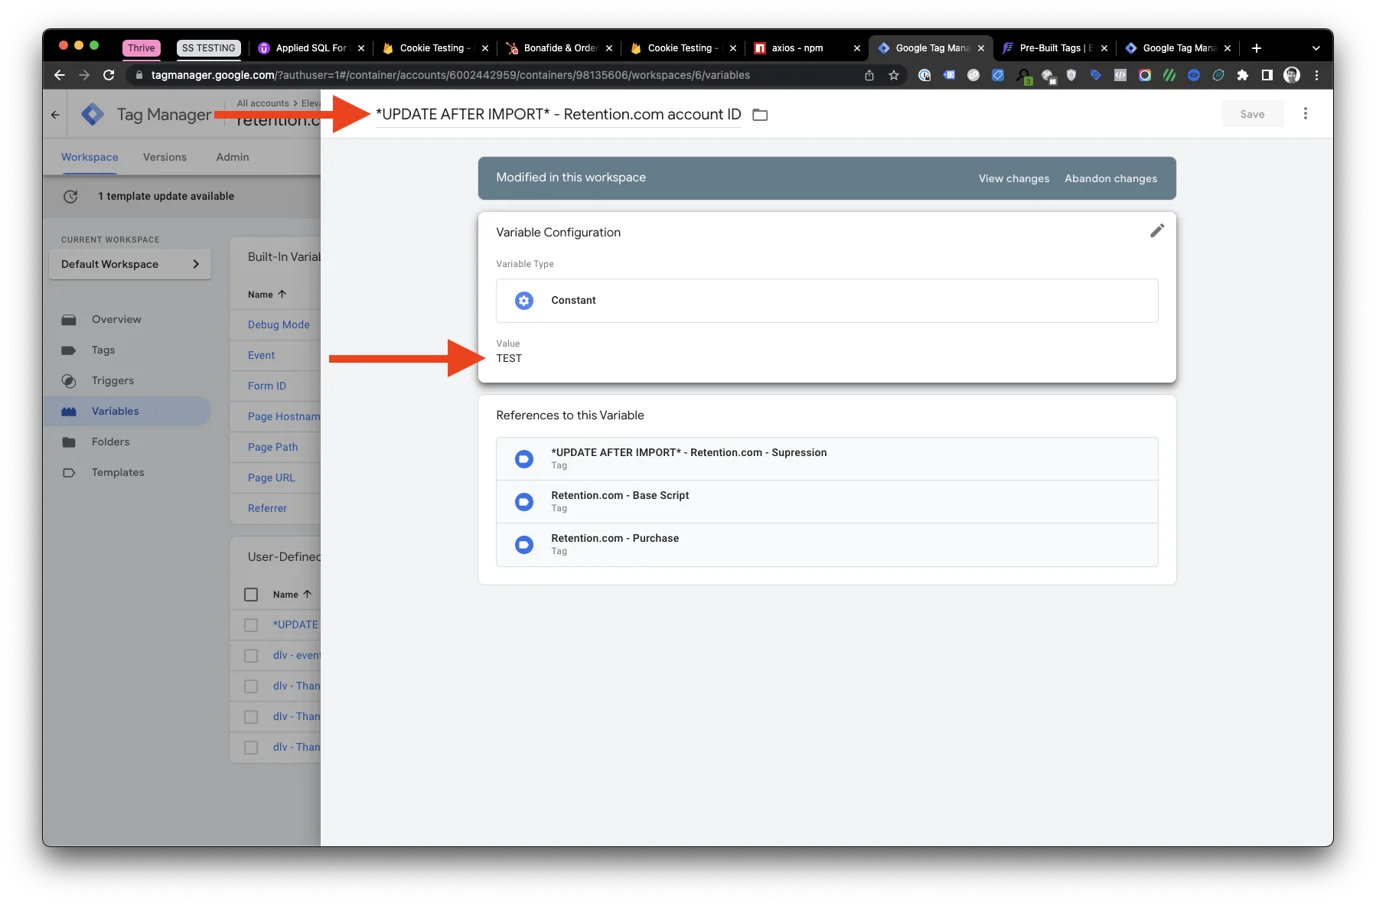The width and height of the screenshot is (1376, 903).
Task: Click the browser address bar URL
Action: 450,75
